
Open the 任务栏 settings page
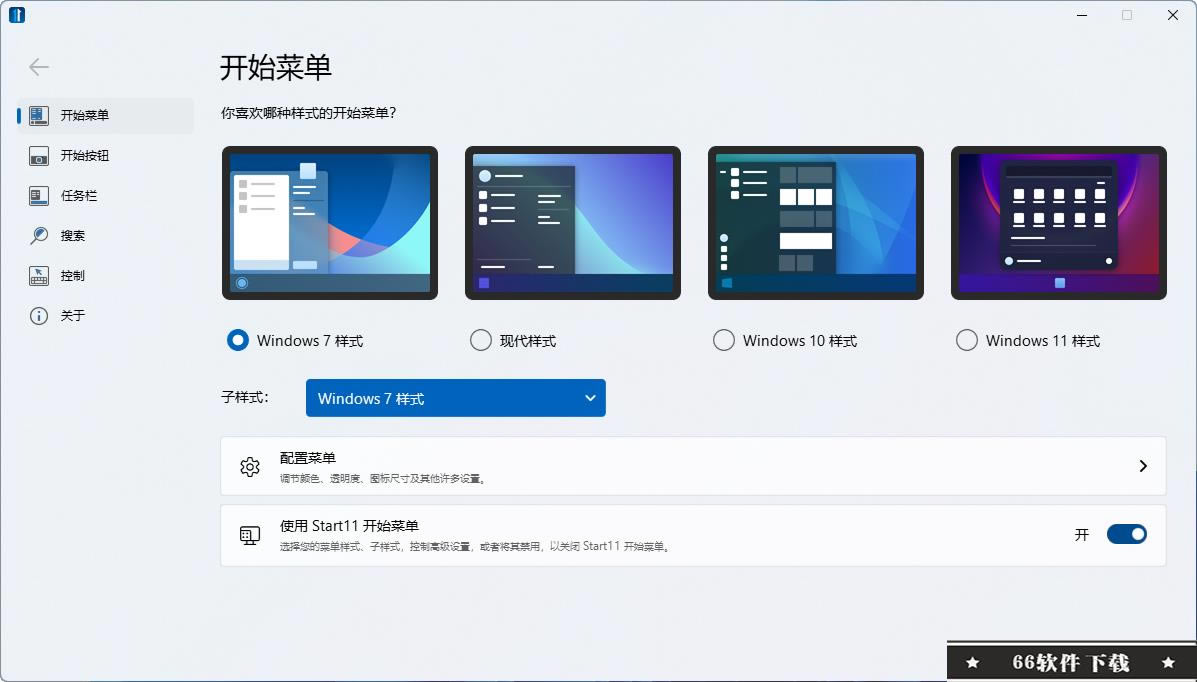tap(105, 196)
